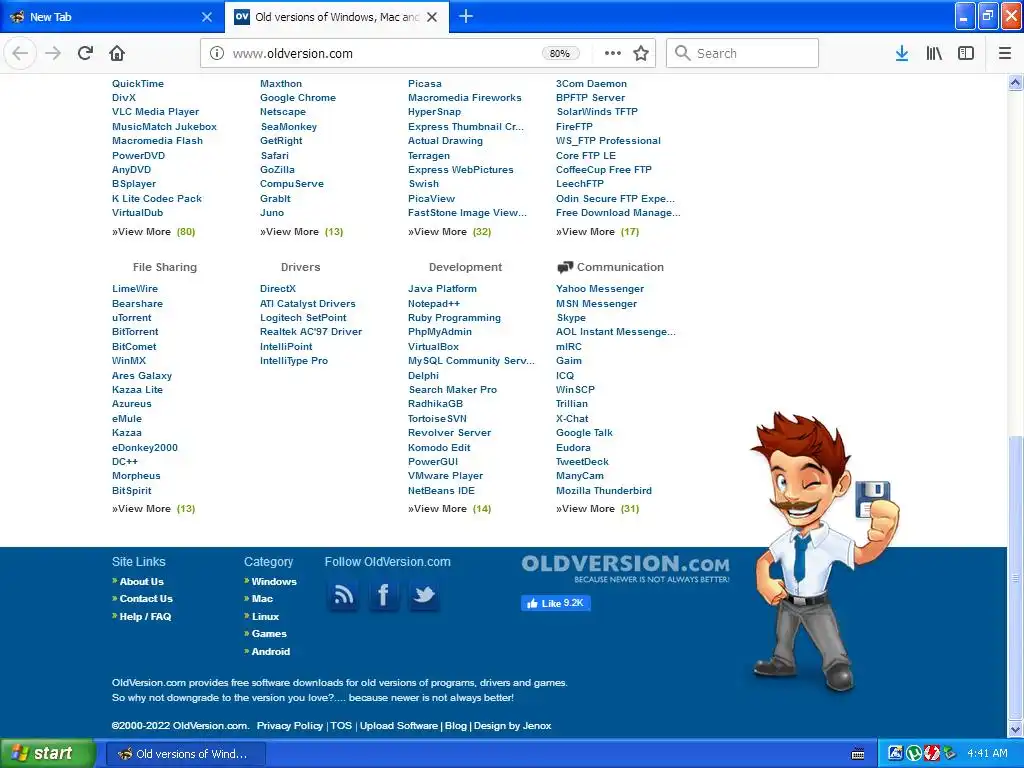Screen dimensions: 1024x768
Task: Go to the browser Home page
Action: click(x=117, y=53)
